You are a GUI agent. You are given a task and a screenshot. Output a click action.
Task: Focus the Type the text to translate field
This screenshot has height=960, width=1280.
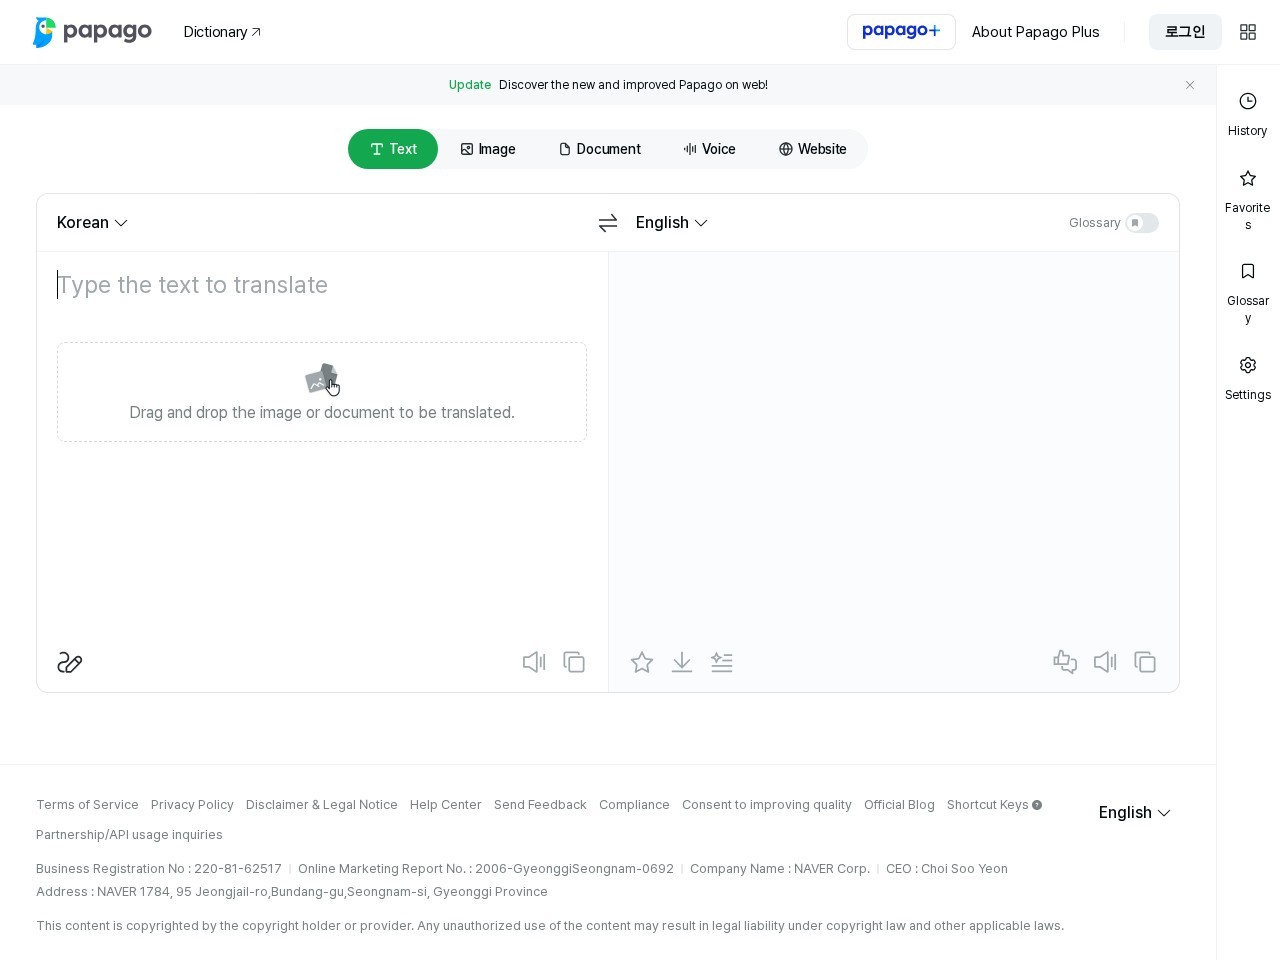[x=322, y=285]
